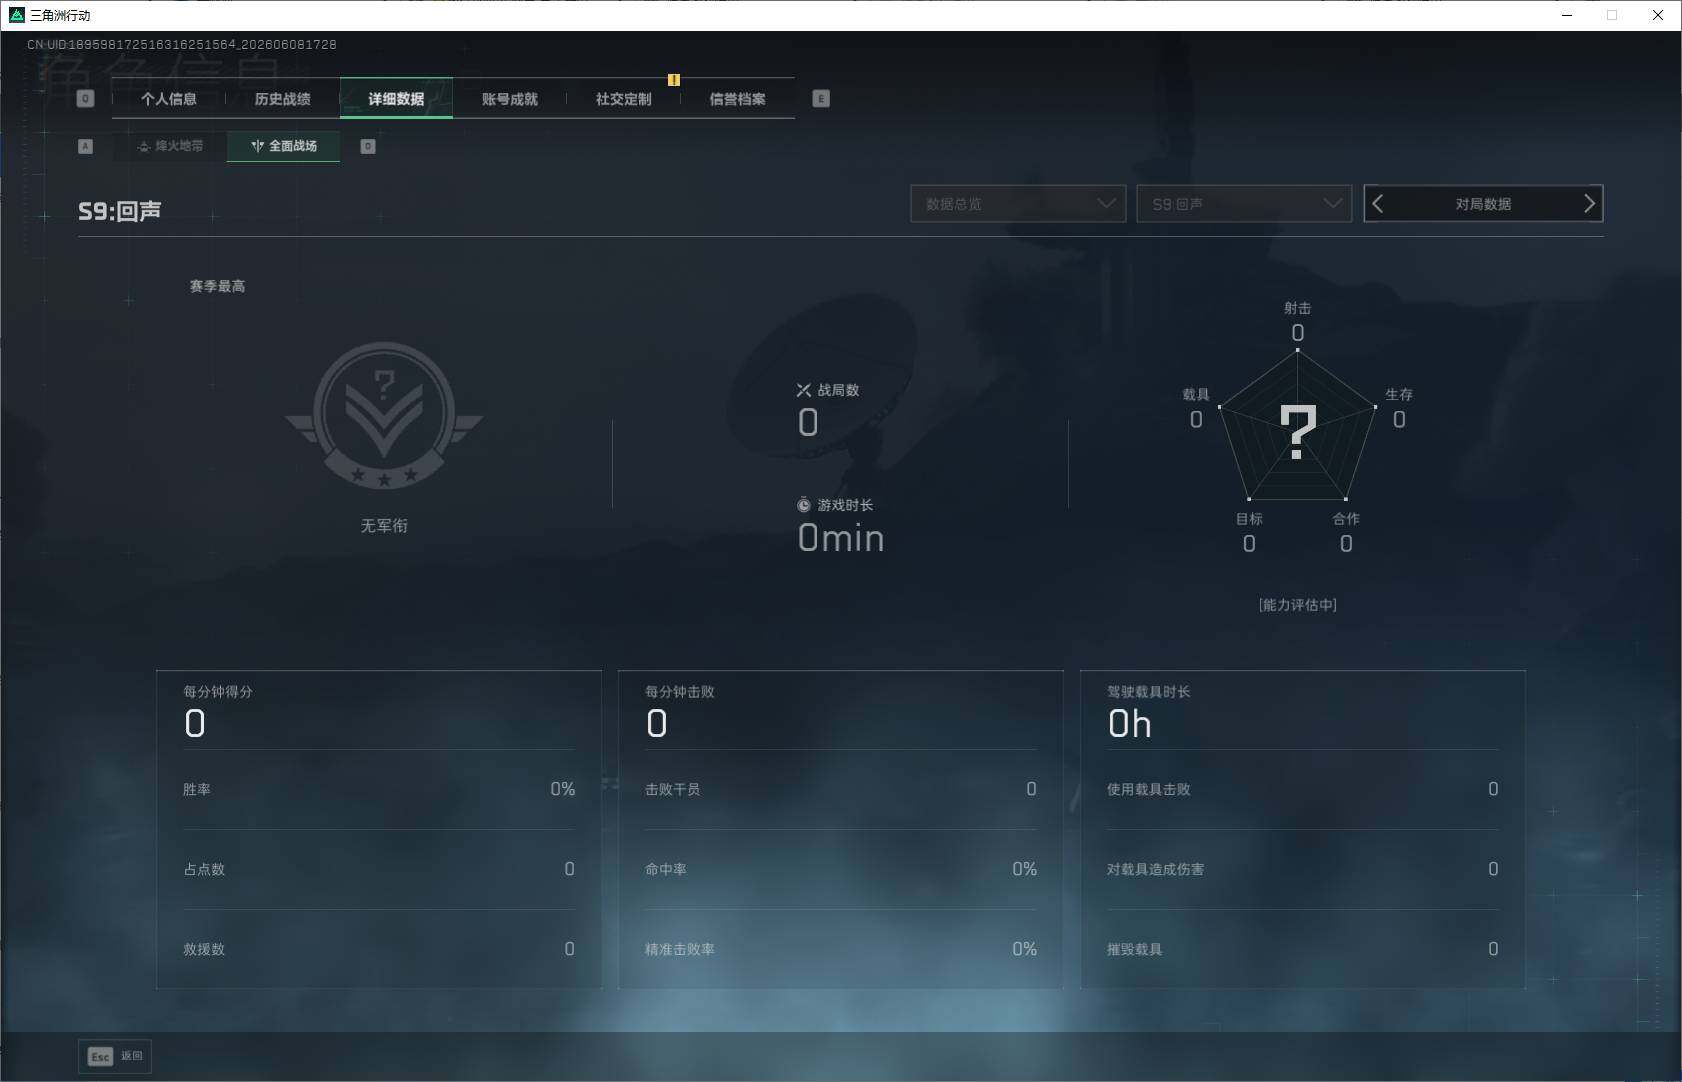Click the CN UID text at top
The image size is (1682, 1082).
(181, 45)
